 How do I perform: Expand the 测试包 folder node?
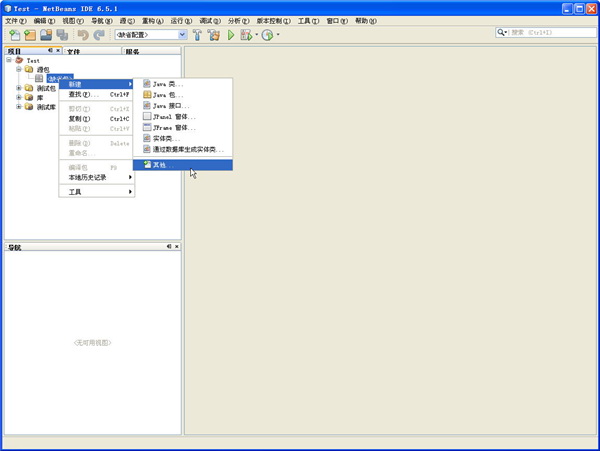pyautogui.click(x=18, y=88)
